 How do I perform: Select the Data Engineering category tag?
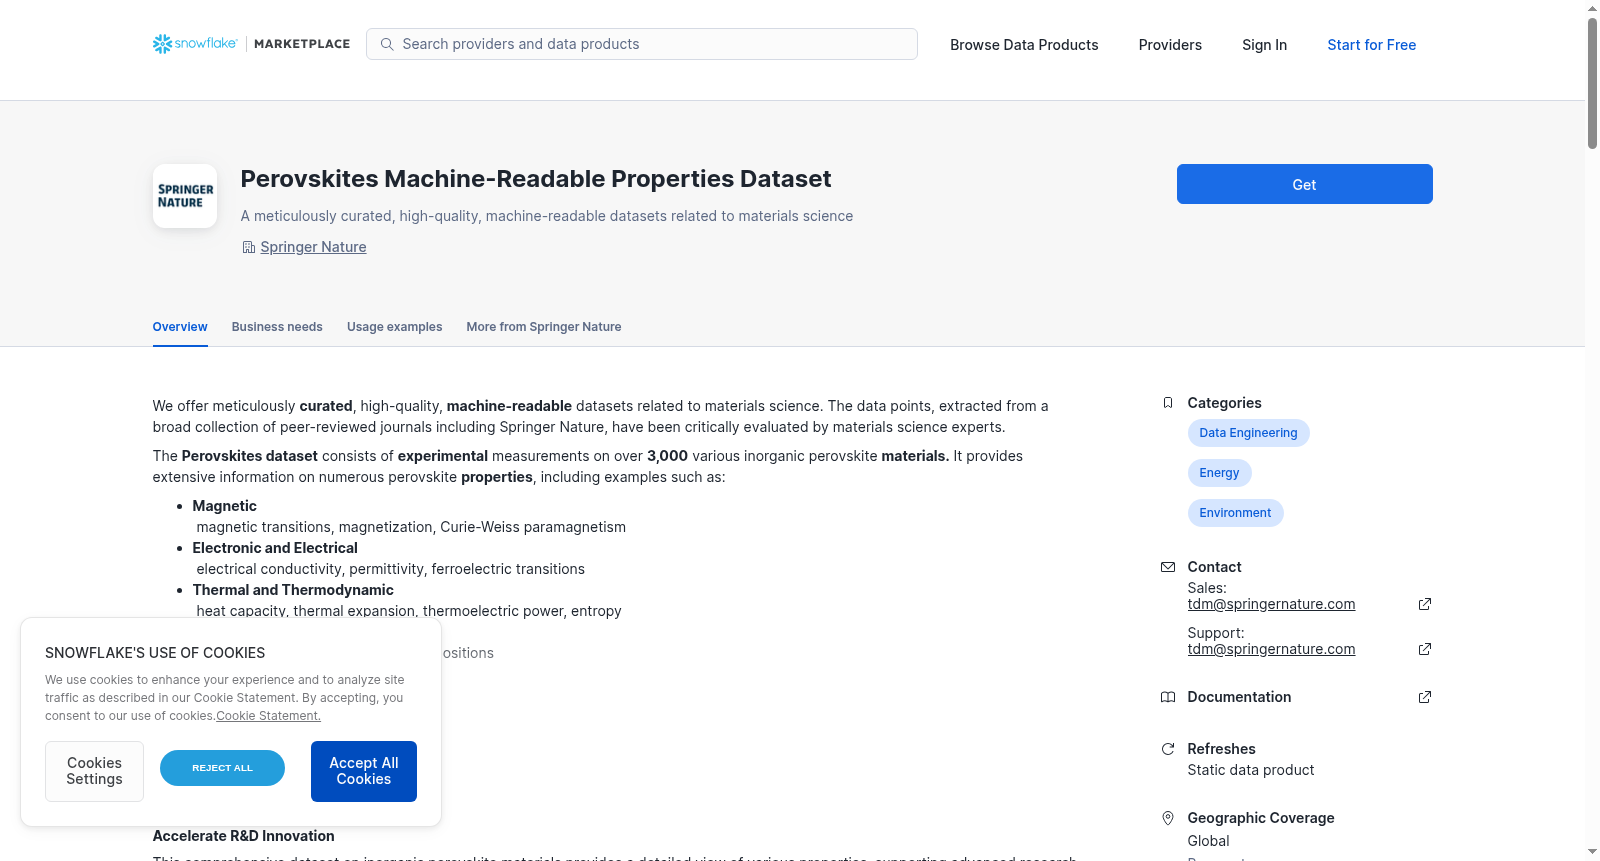[x=1248, y=433]
